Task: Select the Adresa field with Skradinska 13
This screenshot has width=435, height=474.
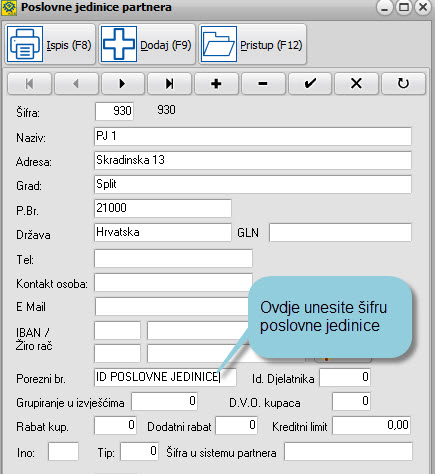Action: [x=253, y=160]
